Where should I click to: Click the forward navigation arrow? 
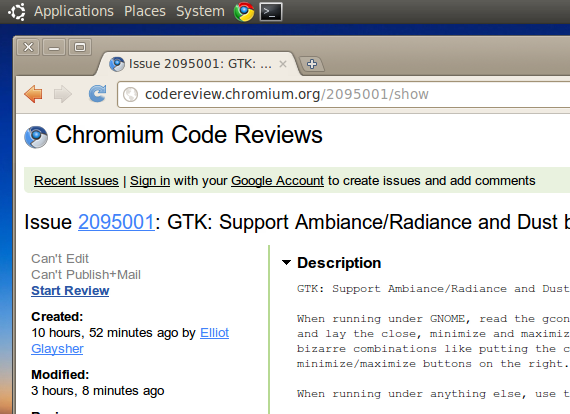pyautogui.click(x=63, y=94)
